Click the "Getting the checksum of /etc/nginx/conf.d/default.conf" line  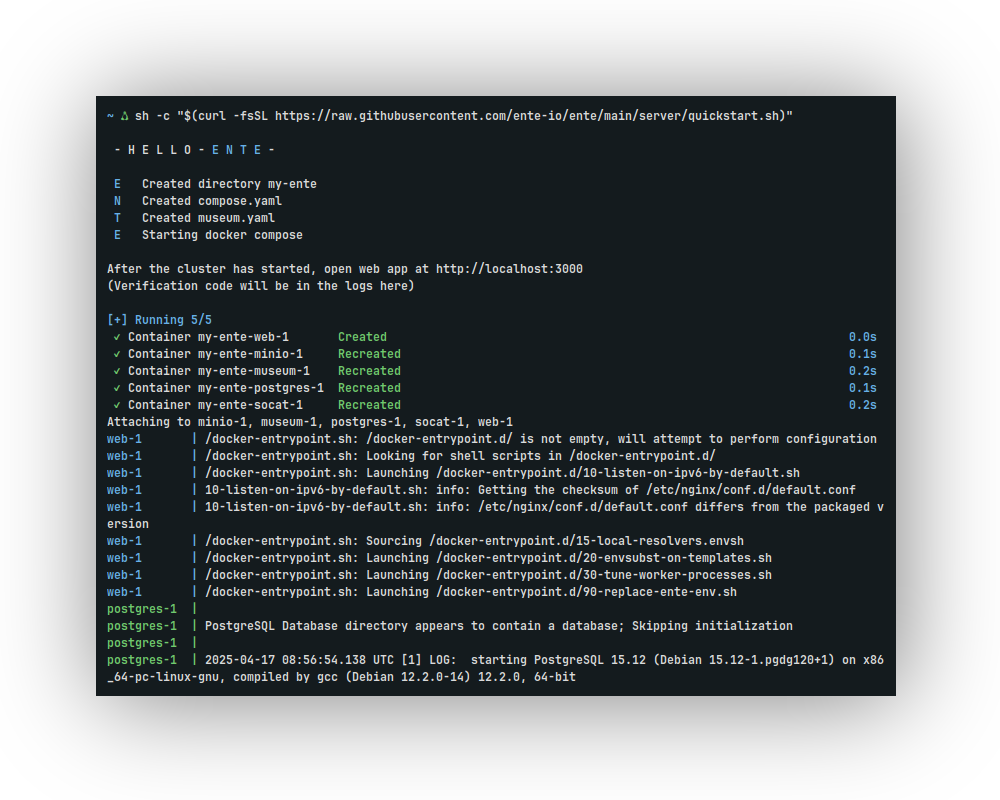482,490
